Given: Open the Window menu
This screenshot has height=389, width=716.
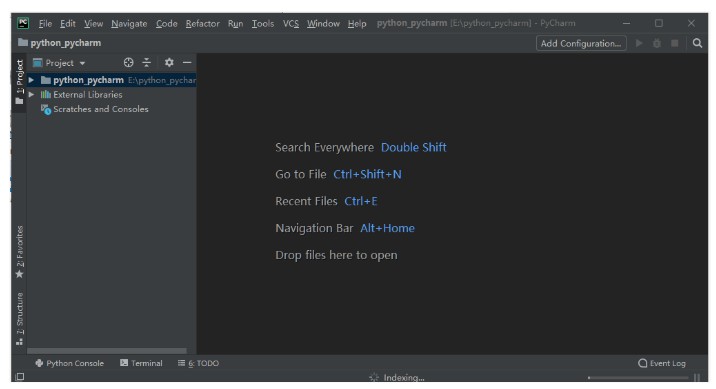Looking at the screenshot, I should pyautogui.click(x=323, y=23).
